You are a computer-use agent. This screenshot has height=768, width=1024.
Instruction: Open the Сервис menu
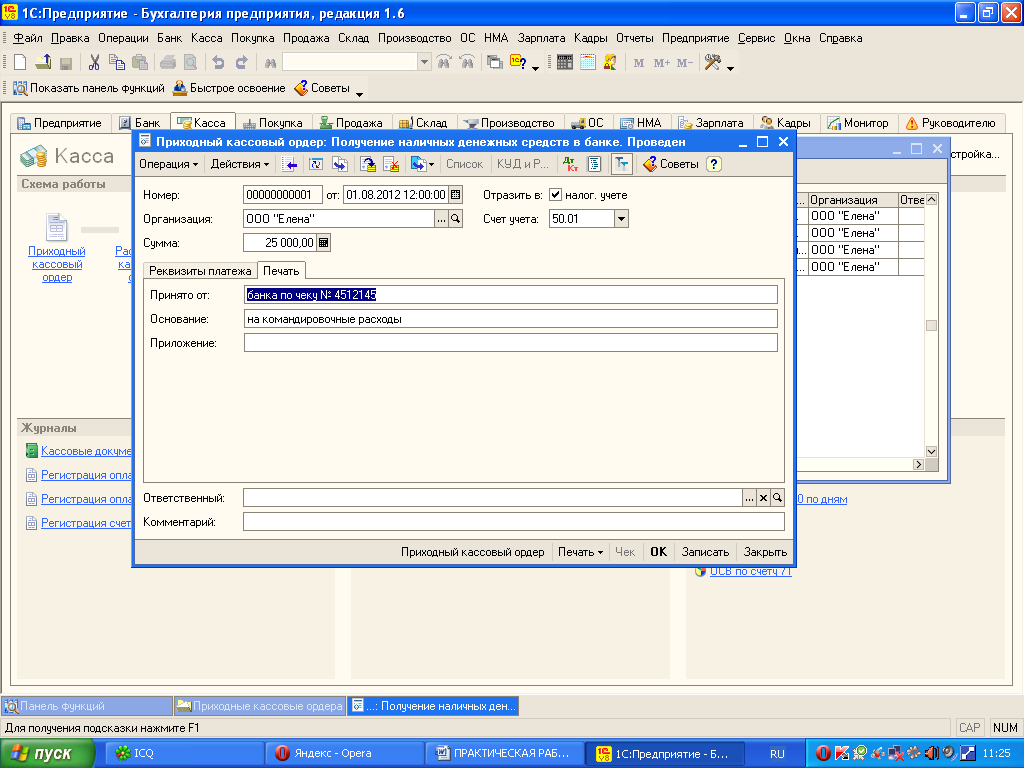coord(756,38)
